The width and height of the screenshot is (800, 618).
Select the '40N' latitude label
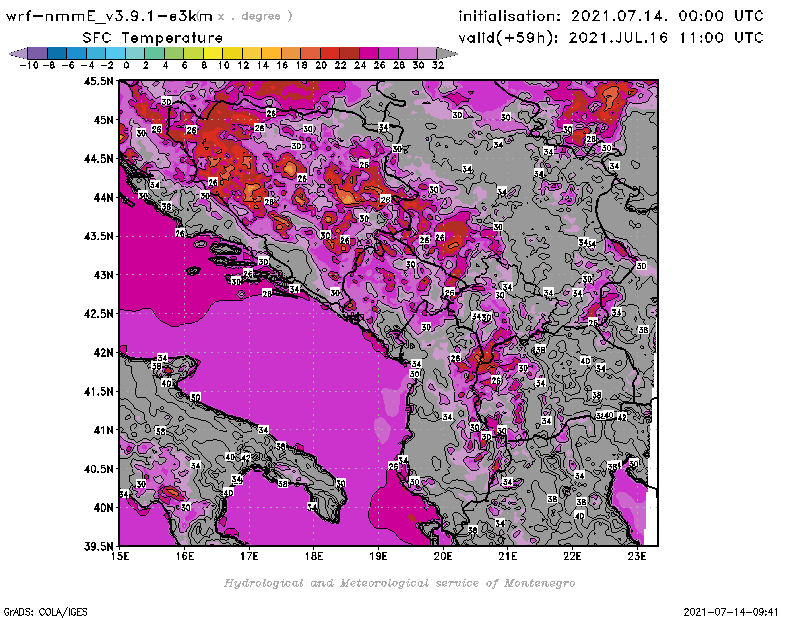[x=104, y=508]
